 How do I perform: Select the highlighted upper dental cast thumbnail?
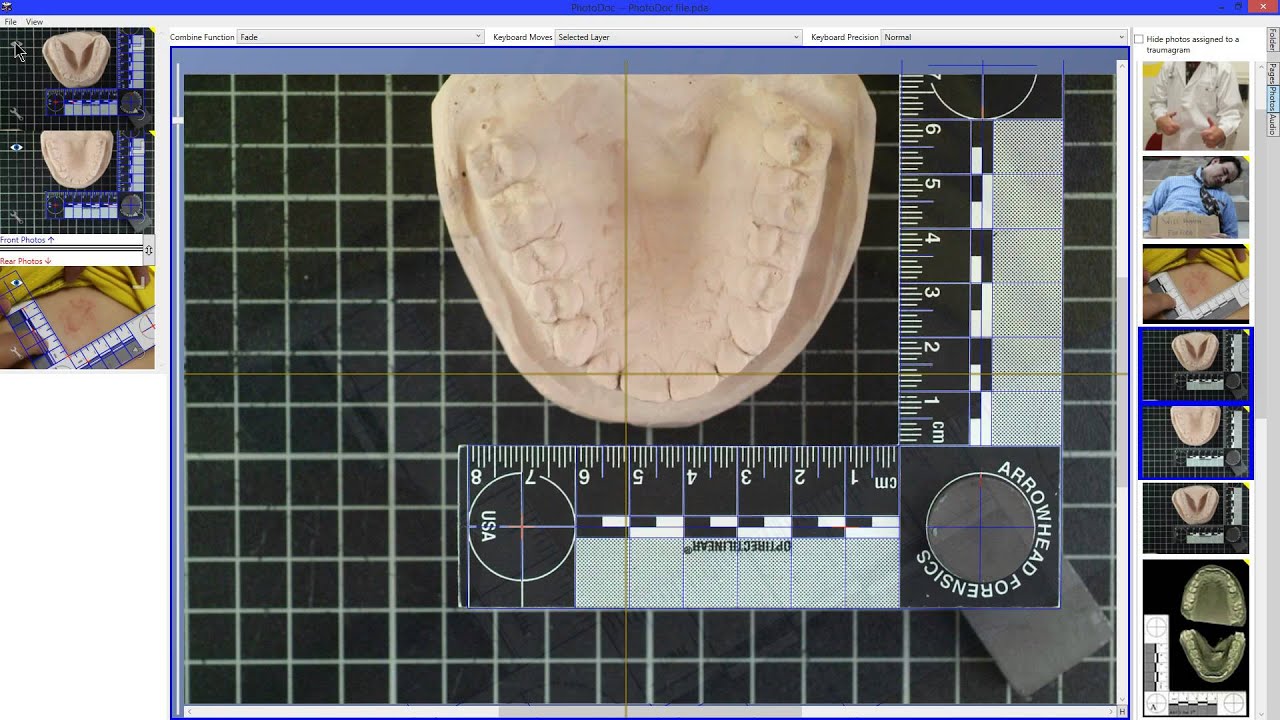[x=1195, y=365]
